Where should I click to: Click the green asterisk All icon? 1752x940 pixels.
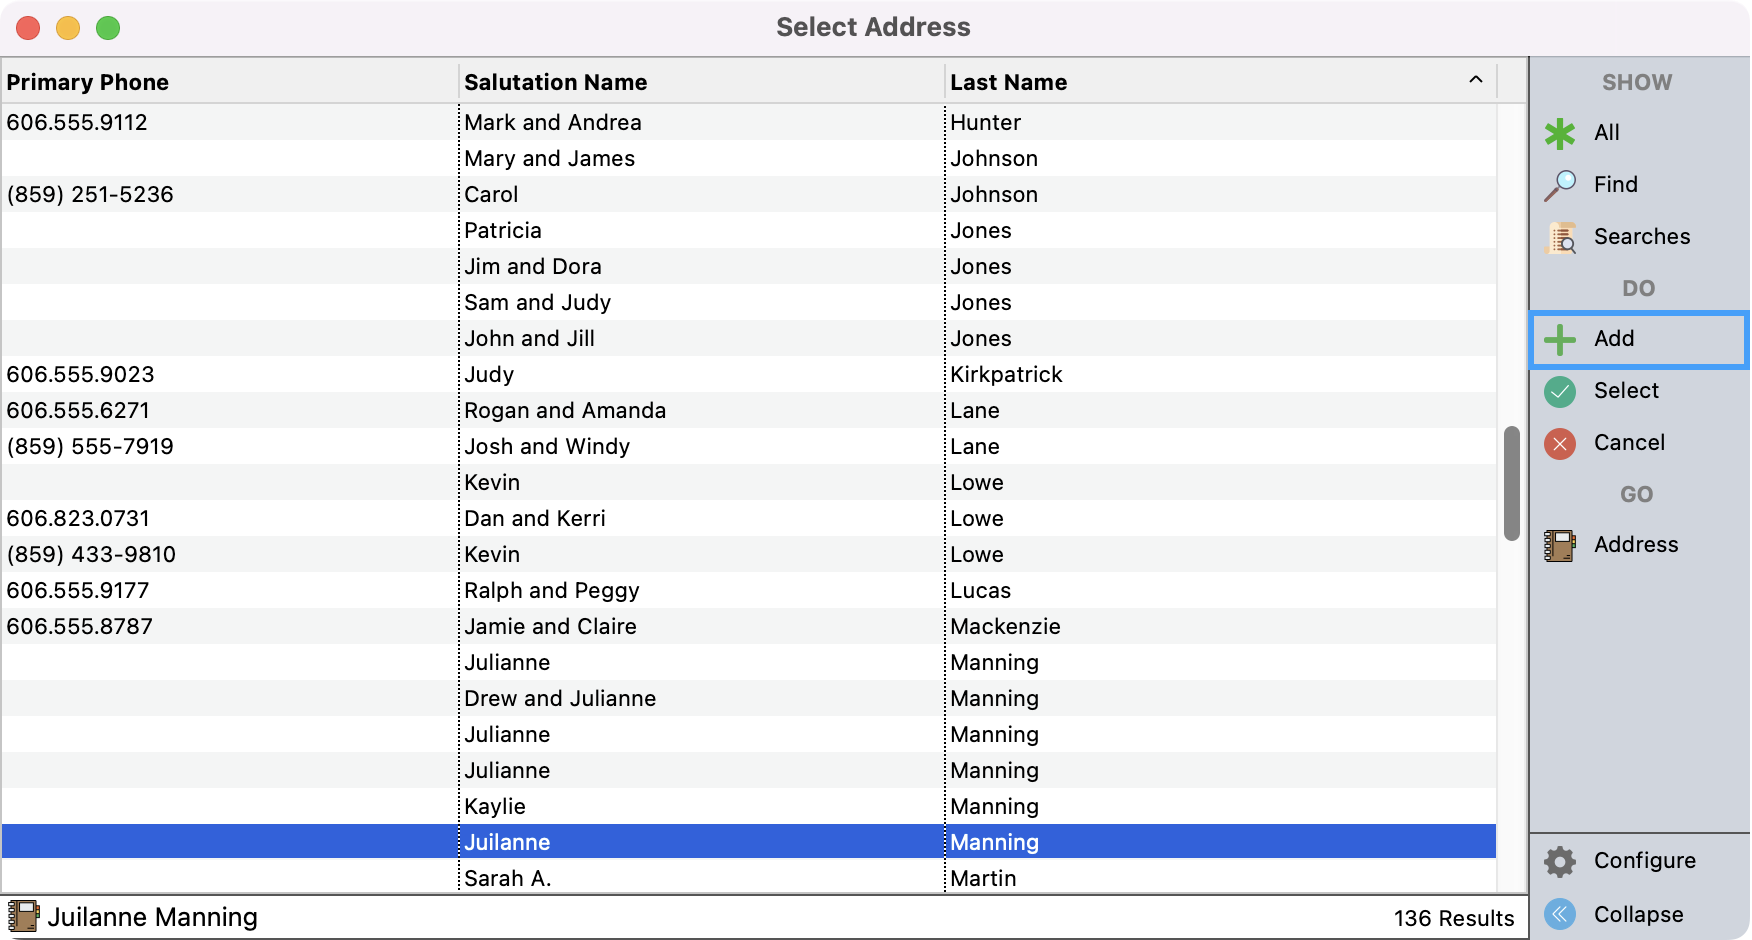(1560, 133)
